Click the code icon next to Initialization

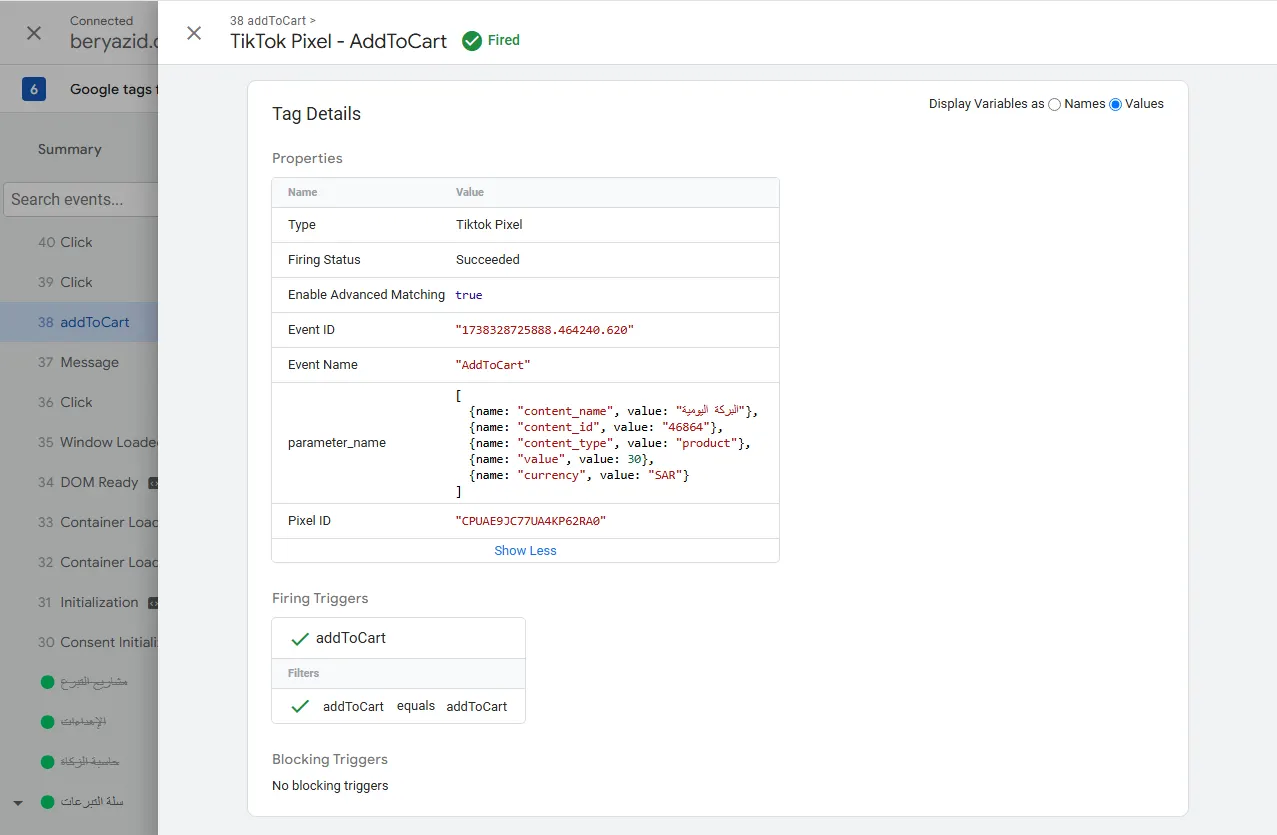(x=153, y=603)
